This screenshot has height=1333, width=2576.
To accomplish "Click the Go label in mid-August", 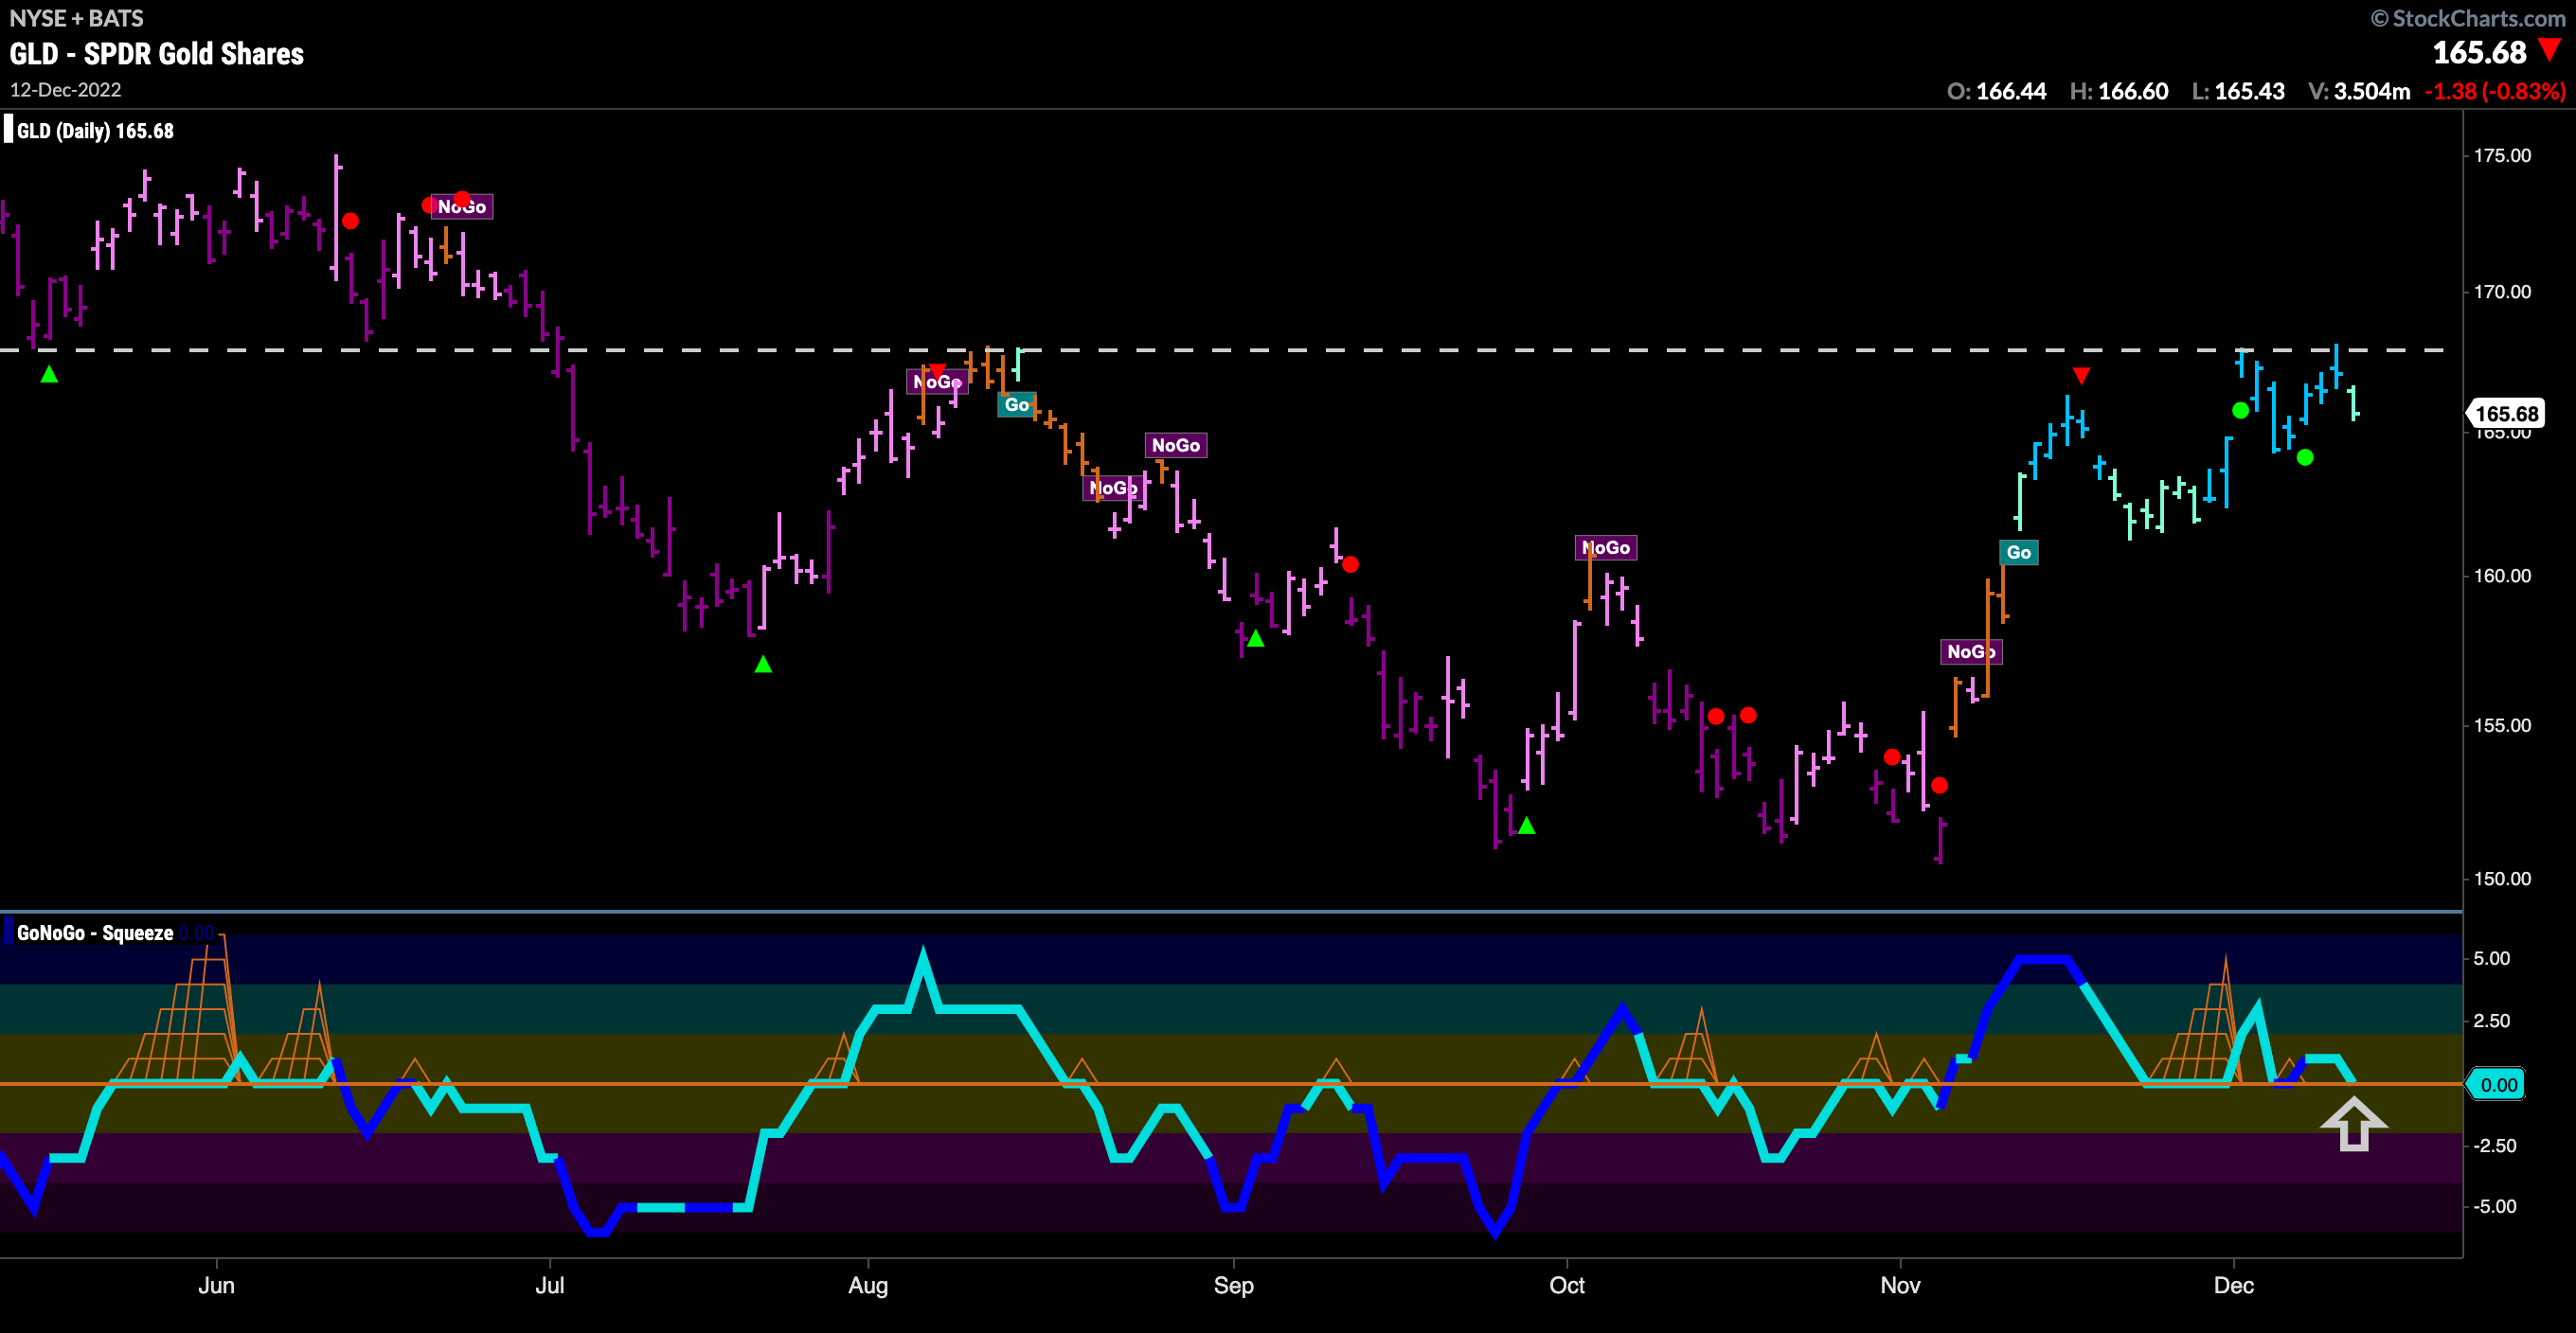I will (x=1017, y=405).
